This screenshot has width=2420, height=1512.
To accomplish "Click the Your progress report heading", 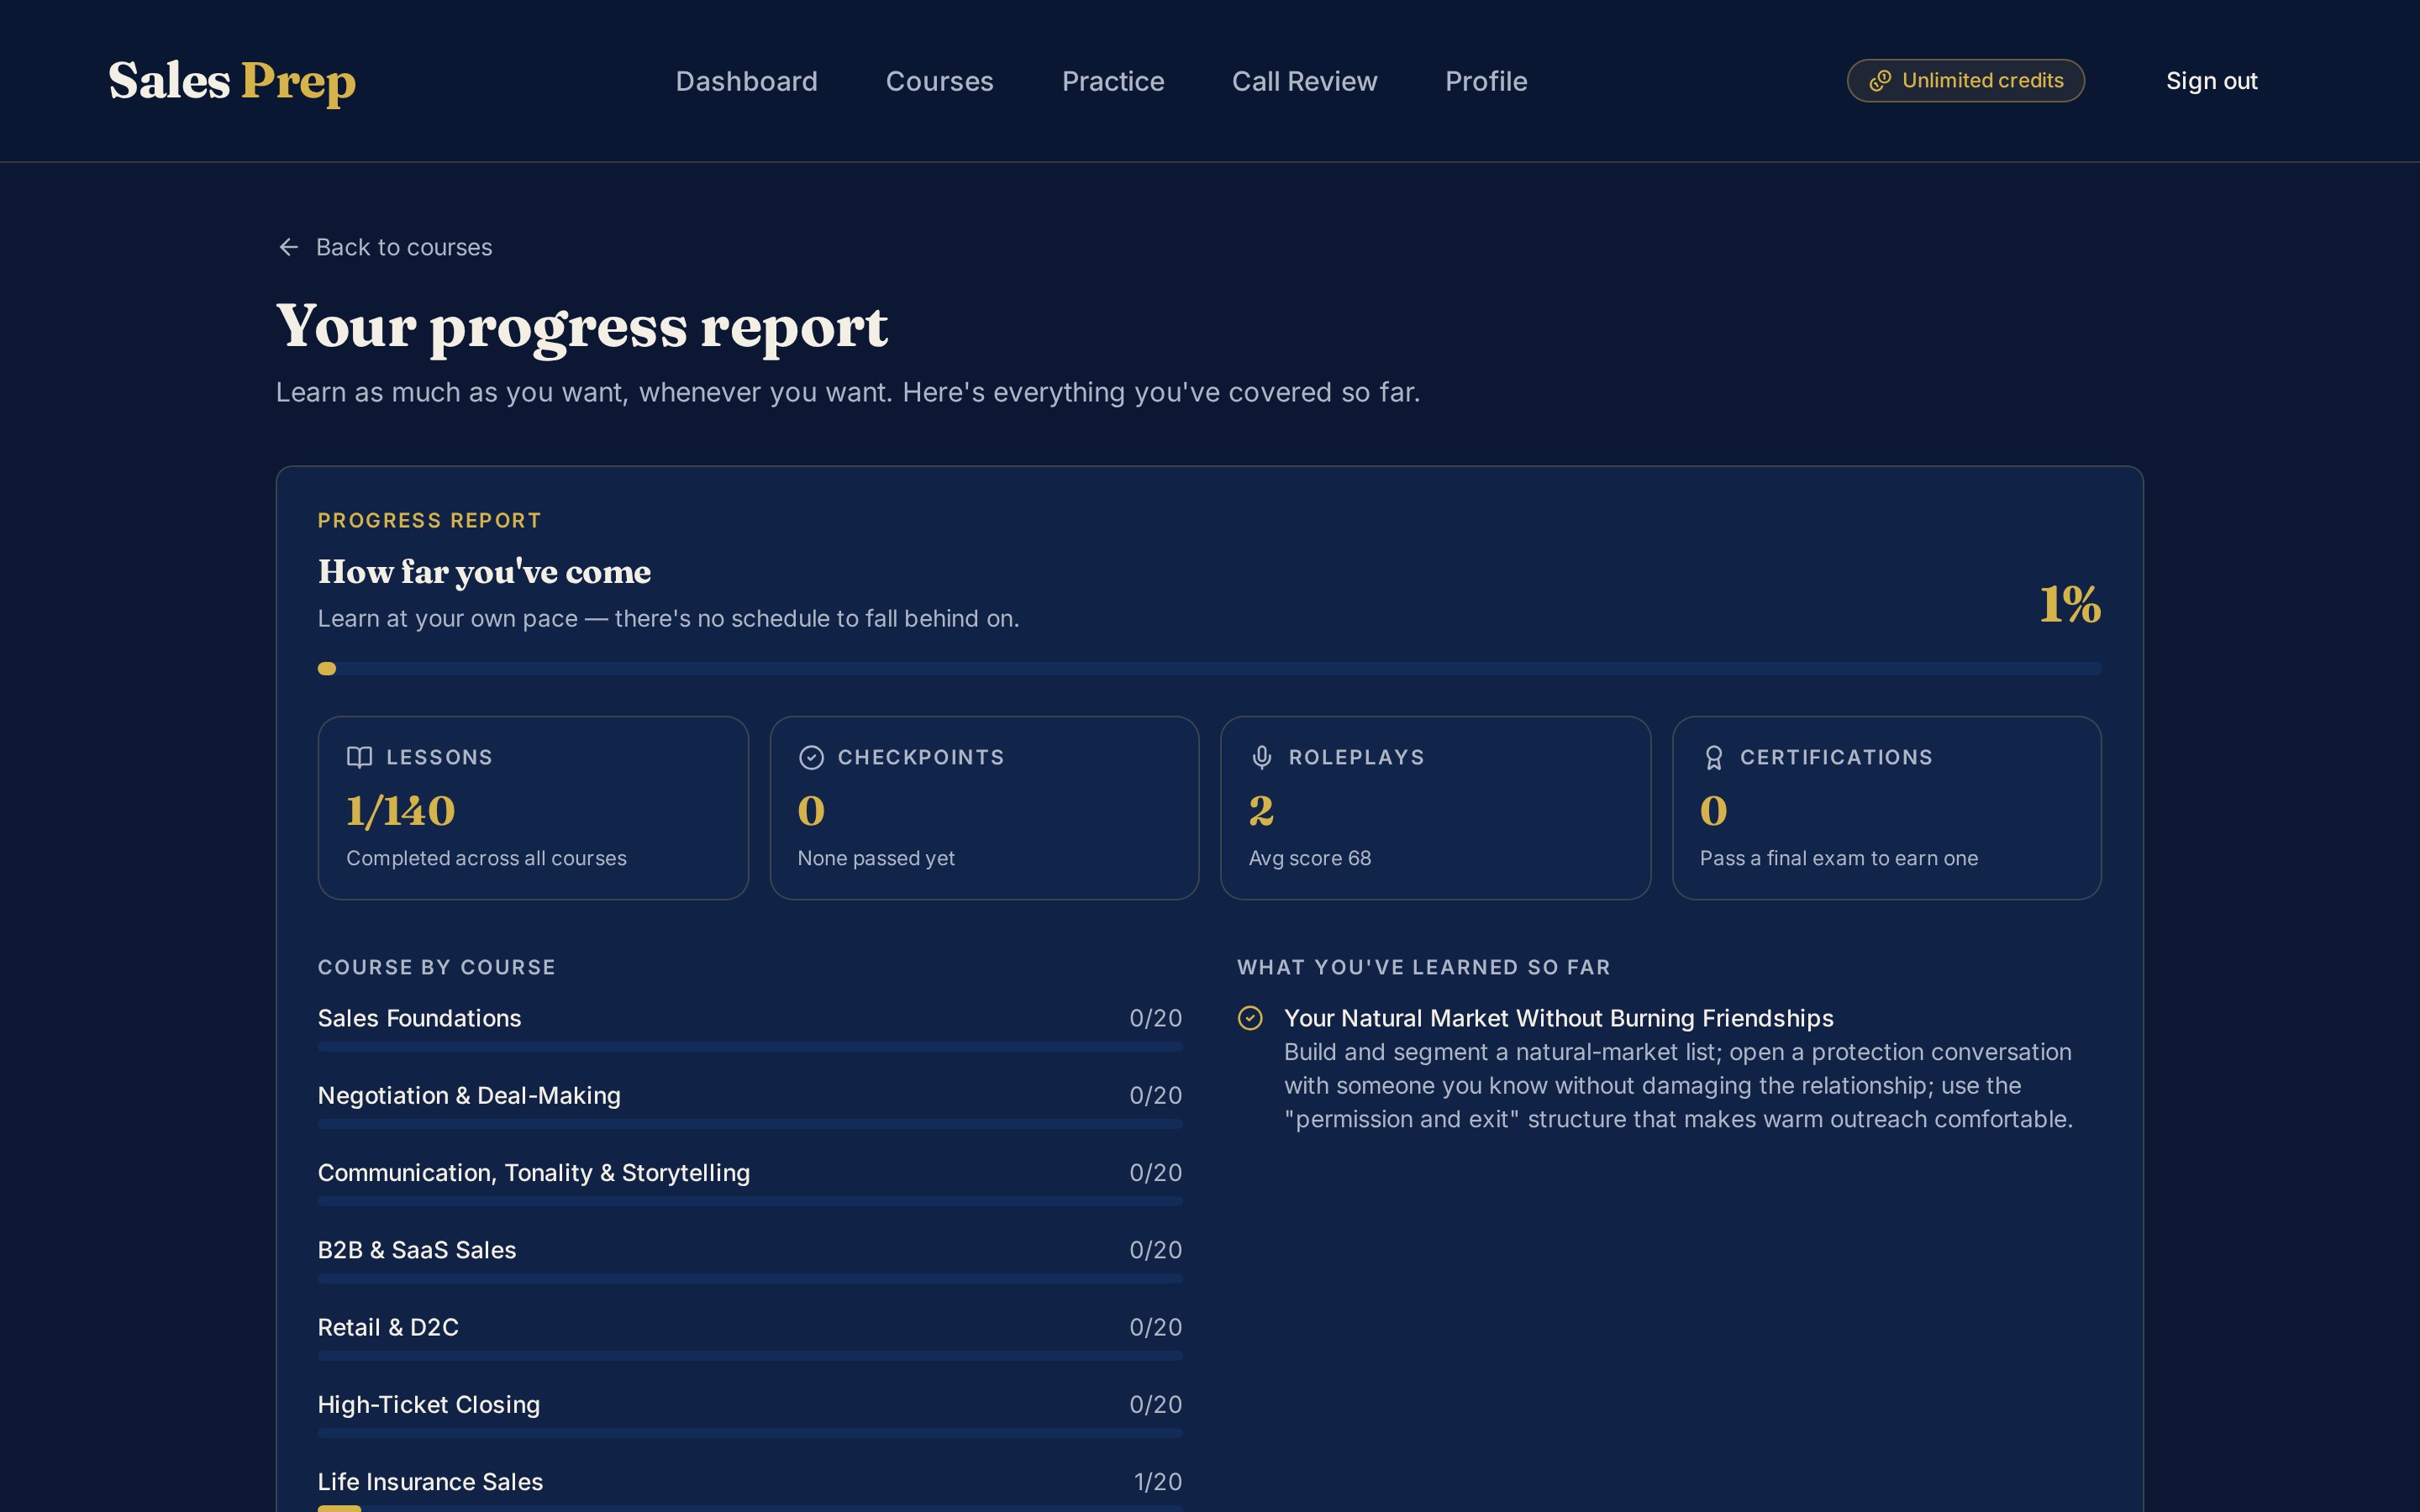I will (582, 326).
